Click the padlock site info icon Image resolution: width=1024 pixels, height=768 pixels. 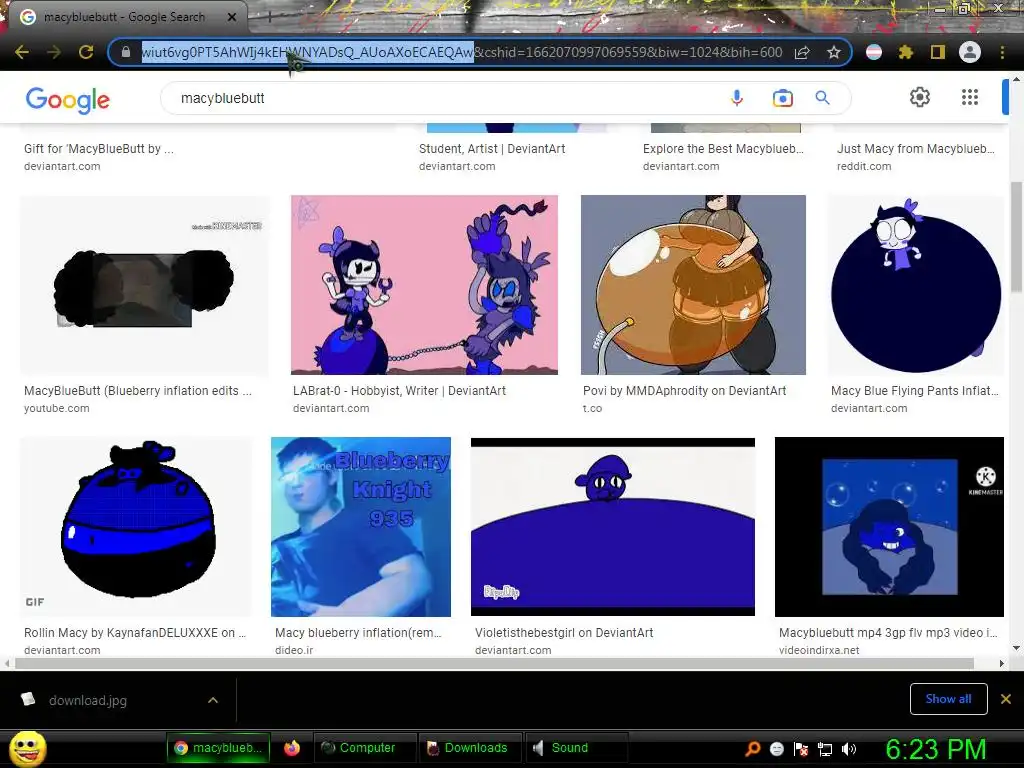[x=126, y=52]
